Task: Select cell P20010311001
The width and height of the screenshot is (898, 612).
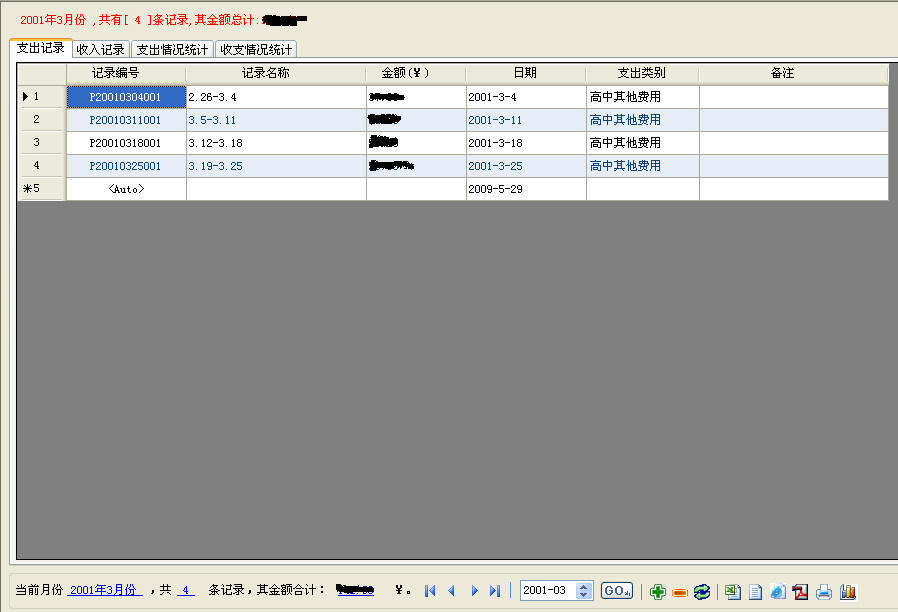Action: click(126, 120)
